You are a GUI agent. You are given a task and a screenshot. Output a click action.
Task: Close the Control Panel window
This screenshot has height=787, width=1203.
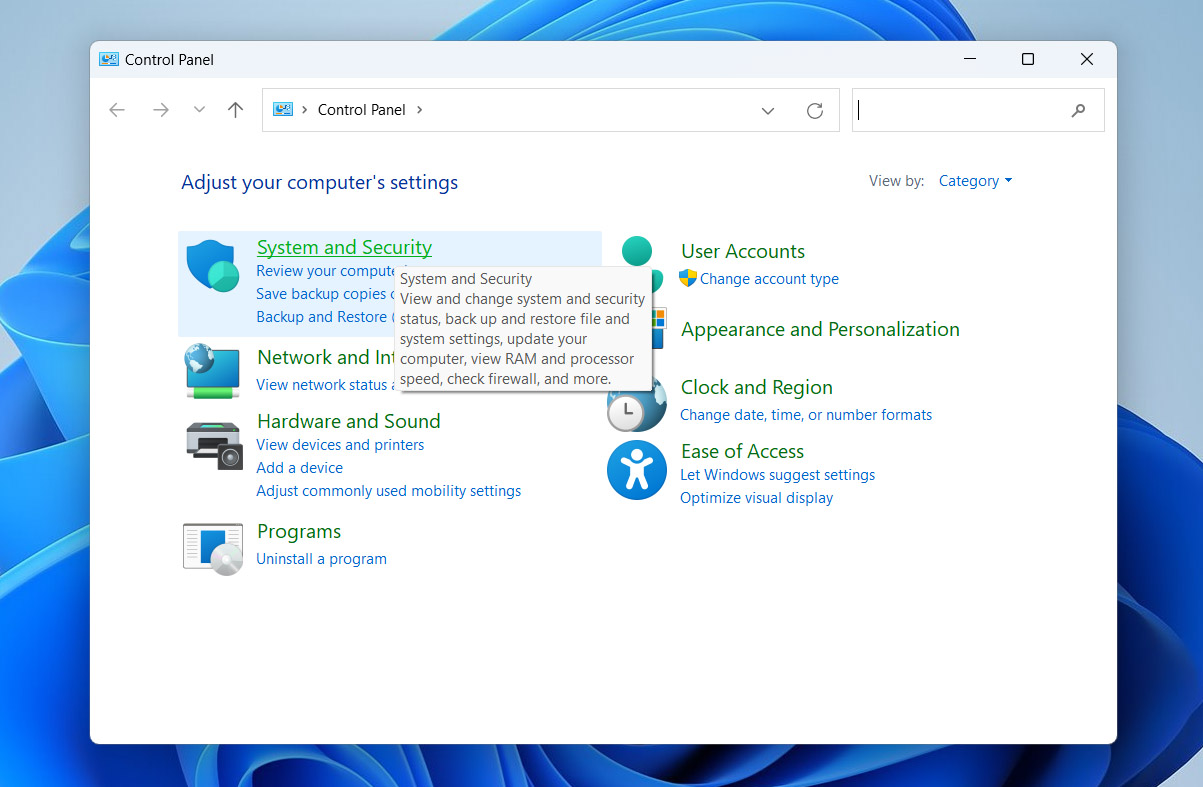(1086, 59)
